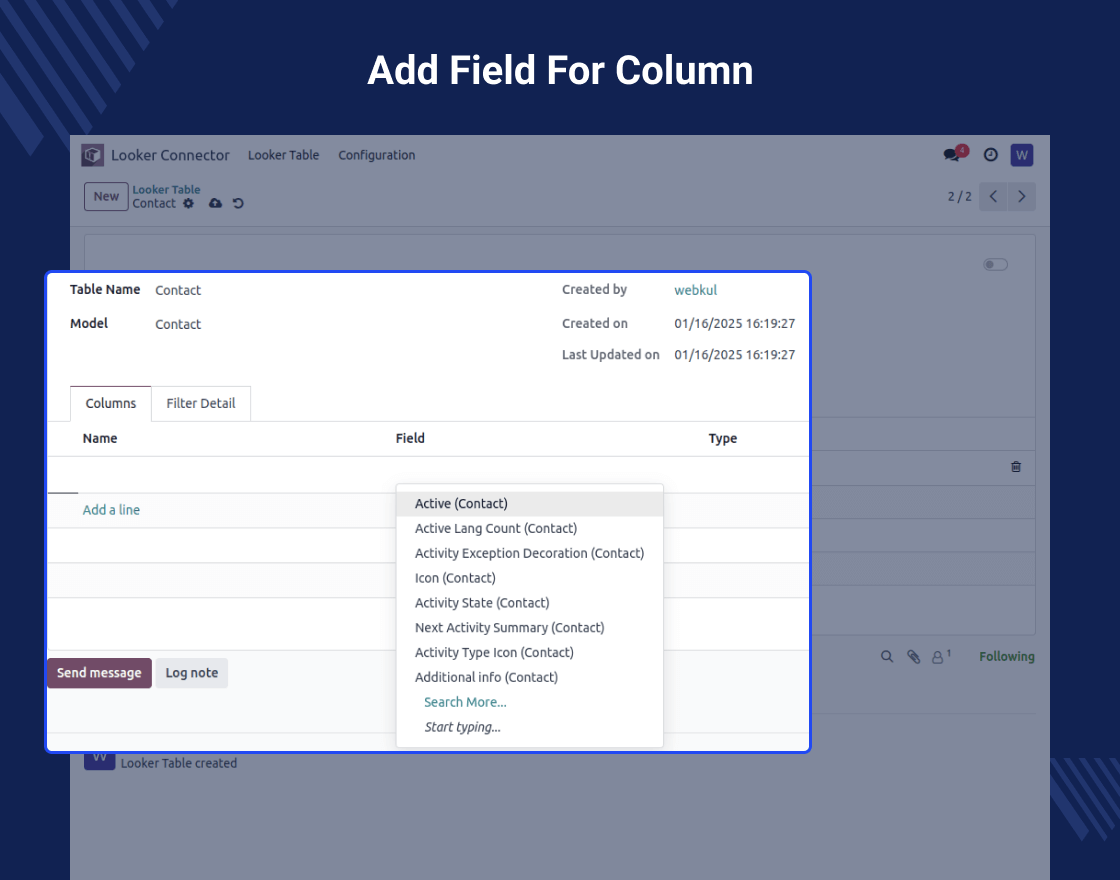Click Add a line link
Viewport: 1120px width, 880px height.
pos(111,510)
